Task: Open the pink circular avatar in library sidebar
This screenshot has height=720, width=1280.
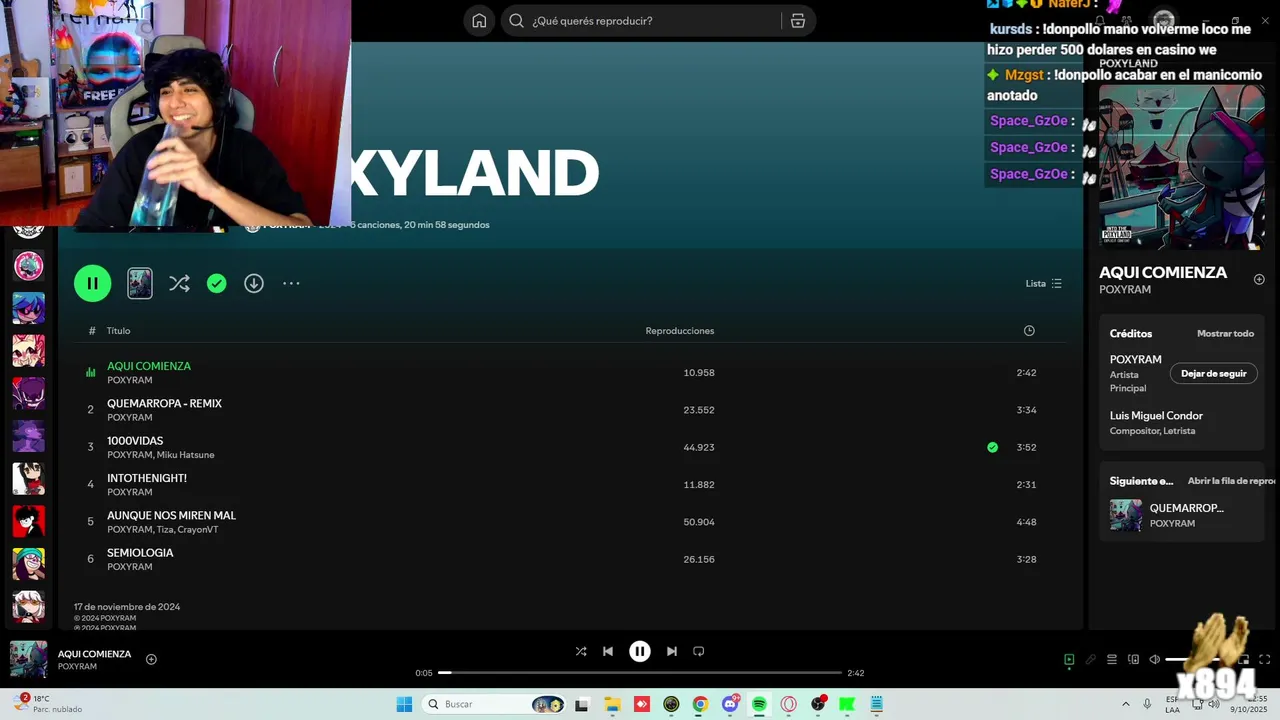Action: click(28, 266)
